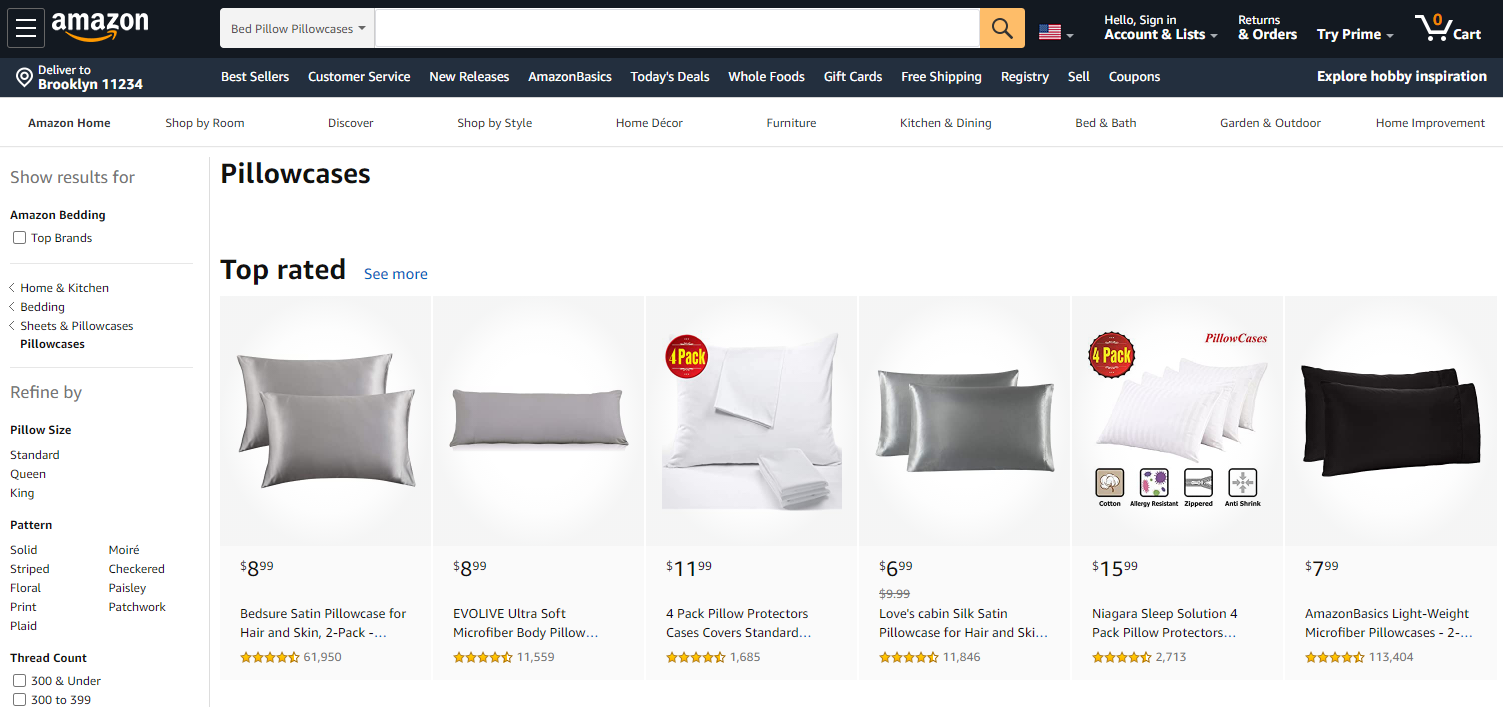Check the Top Brands checkbox

[19, 238]
